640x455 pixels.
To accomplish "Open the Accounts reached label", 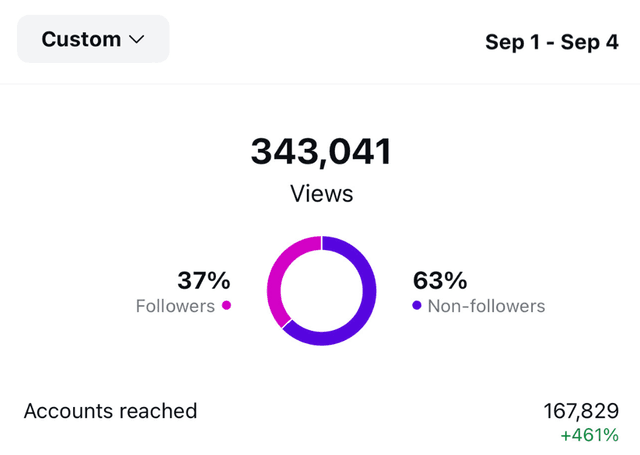I will click(110, 411).
